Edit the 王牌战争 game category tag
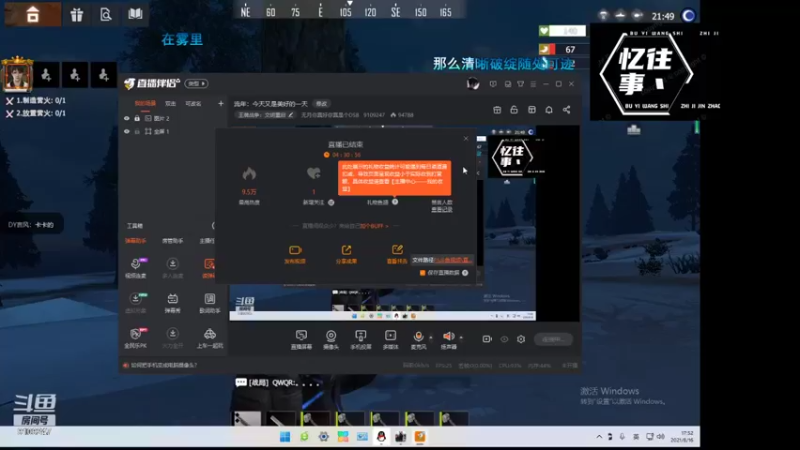 point(266,115)
